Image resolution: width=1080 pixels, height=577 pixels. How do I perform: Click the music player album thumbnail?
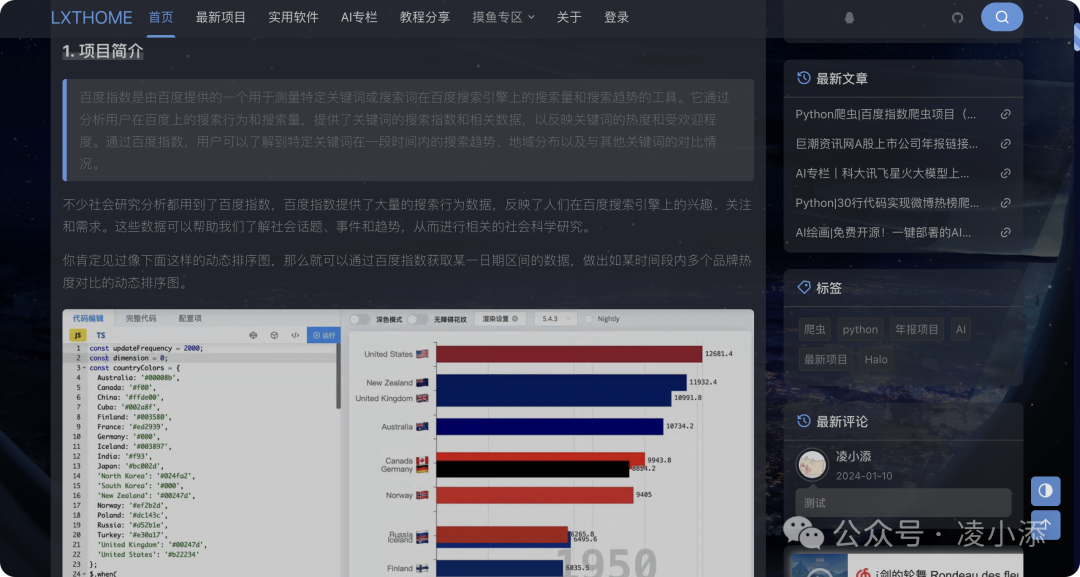coord(820,565)
